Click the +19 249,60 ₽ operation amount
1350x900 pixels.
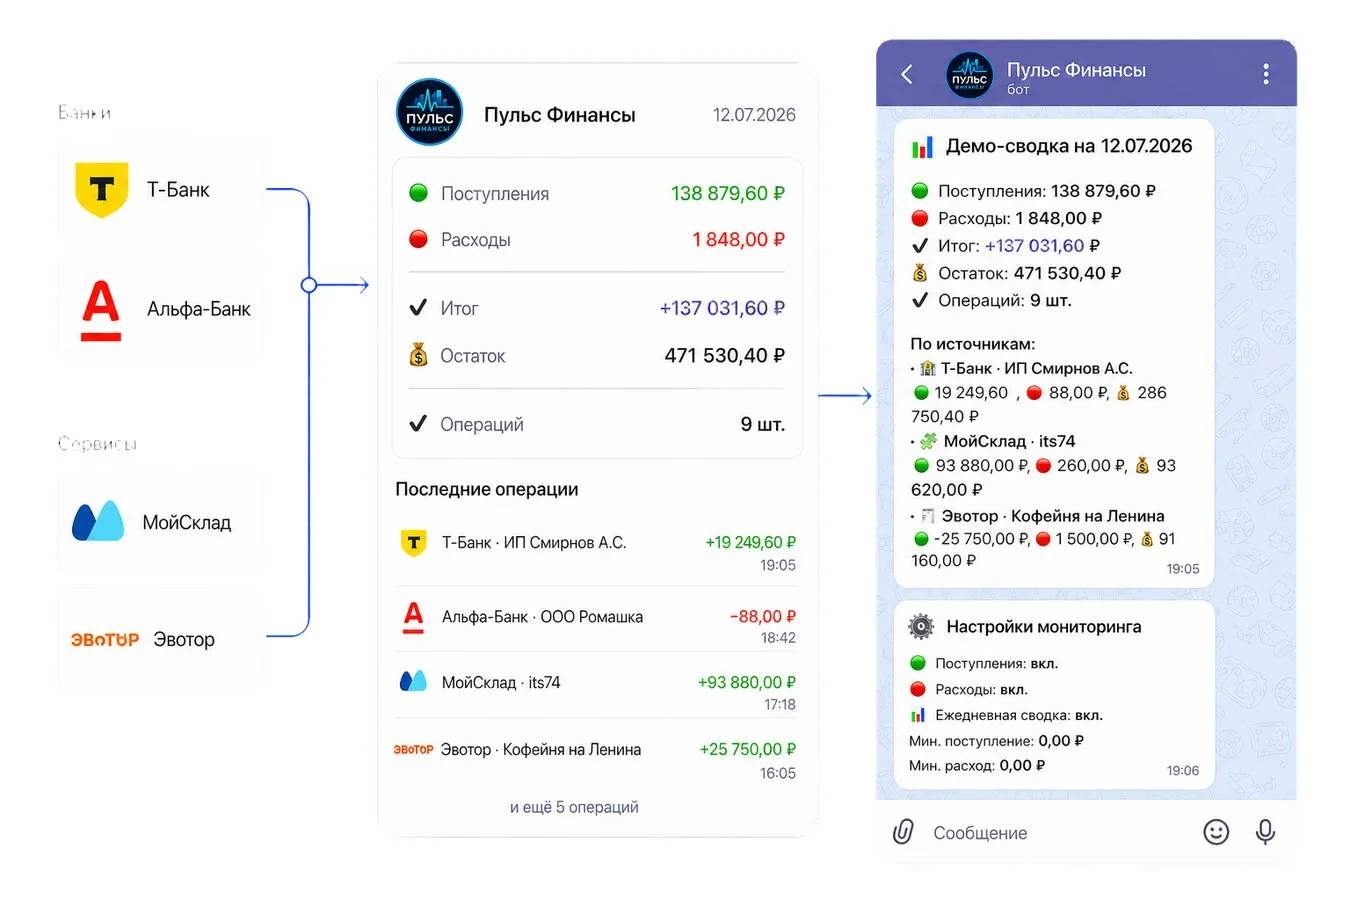click(751, 542)
